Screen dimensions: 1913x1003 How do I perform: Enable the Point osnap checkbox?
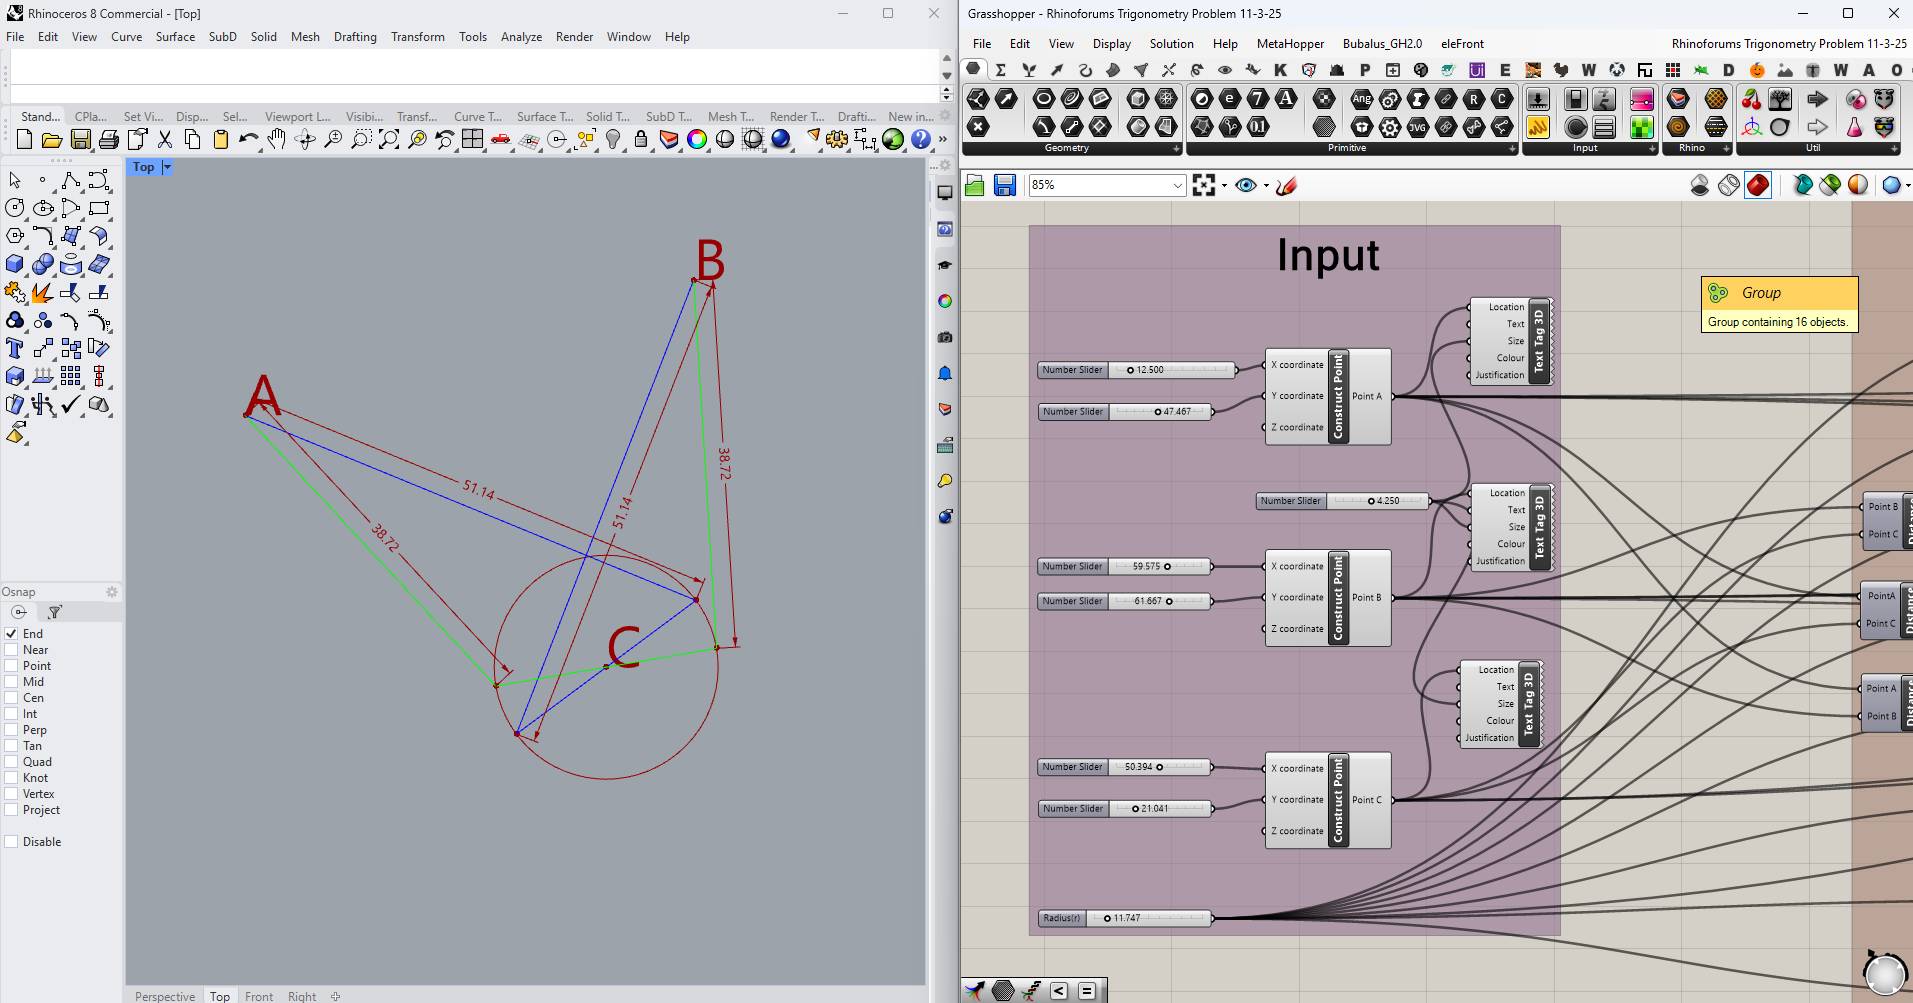coord(12,666)
